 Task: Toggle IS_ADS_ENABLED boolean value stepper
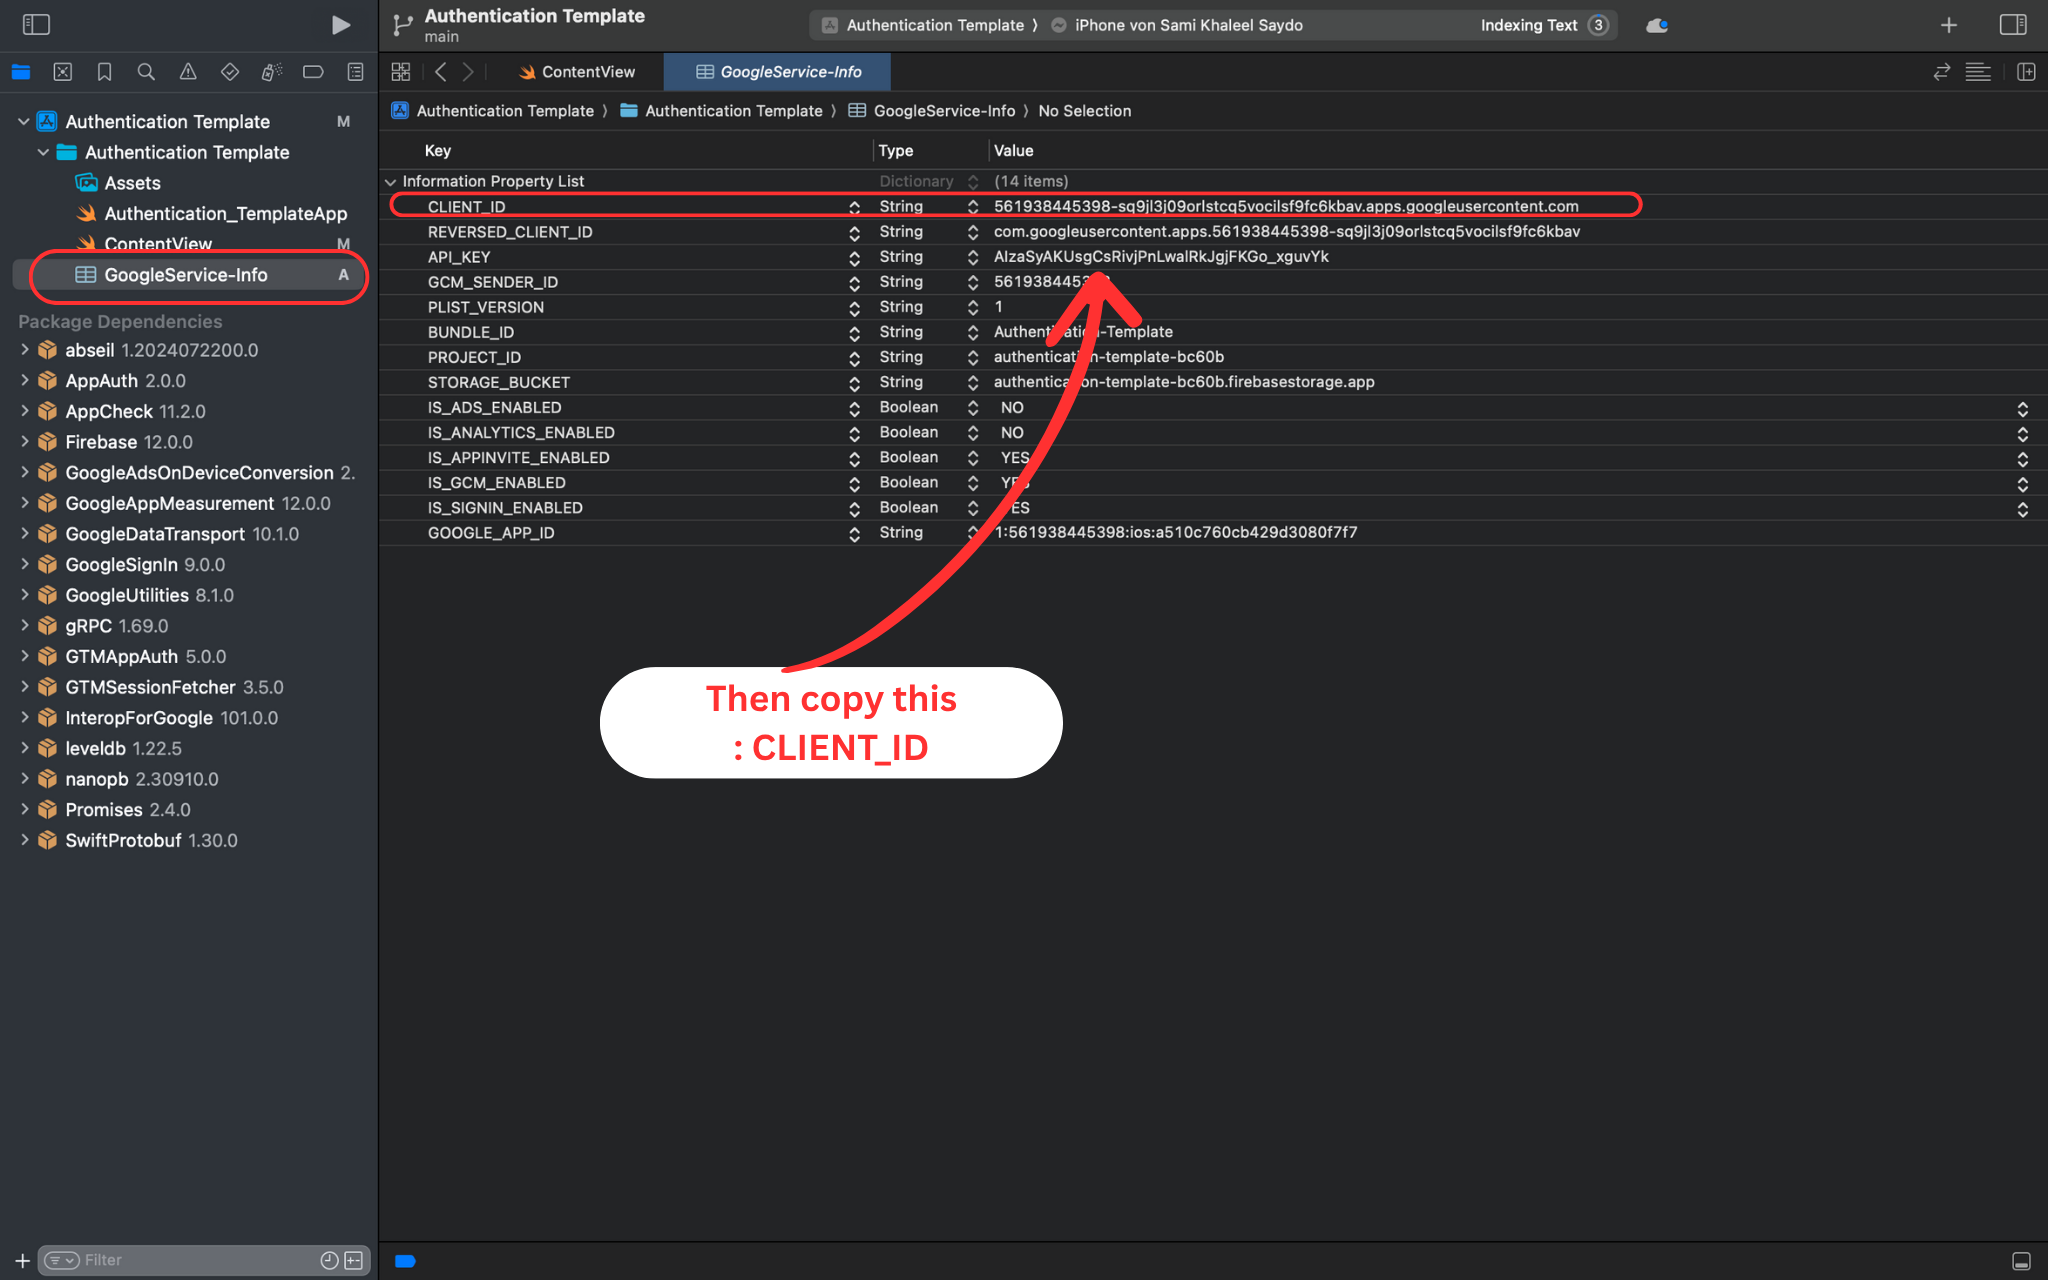(2022, 408)
